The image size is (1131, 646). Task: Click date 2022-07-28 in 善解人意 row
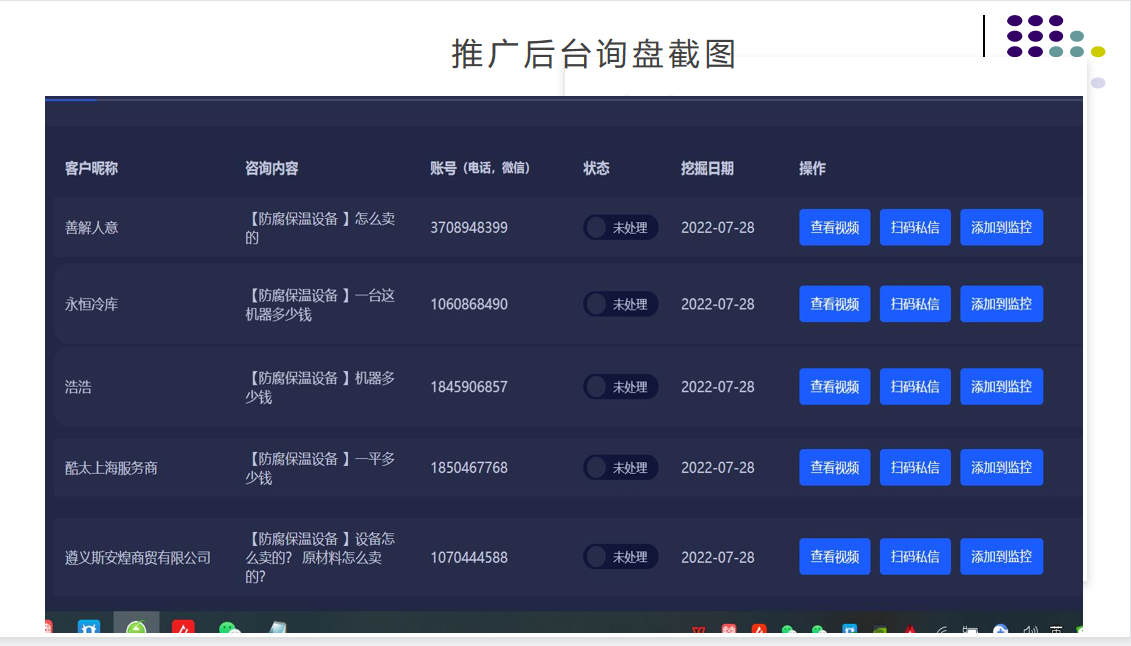pos(718,228)
